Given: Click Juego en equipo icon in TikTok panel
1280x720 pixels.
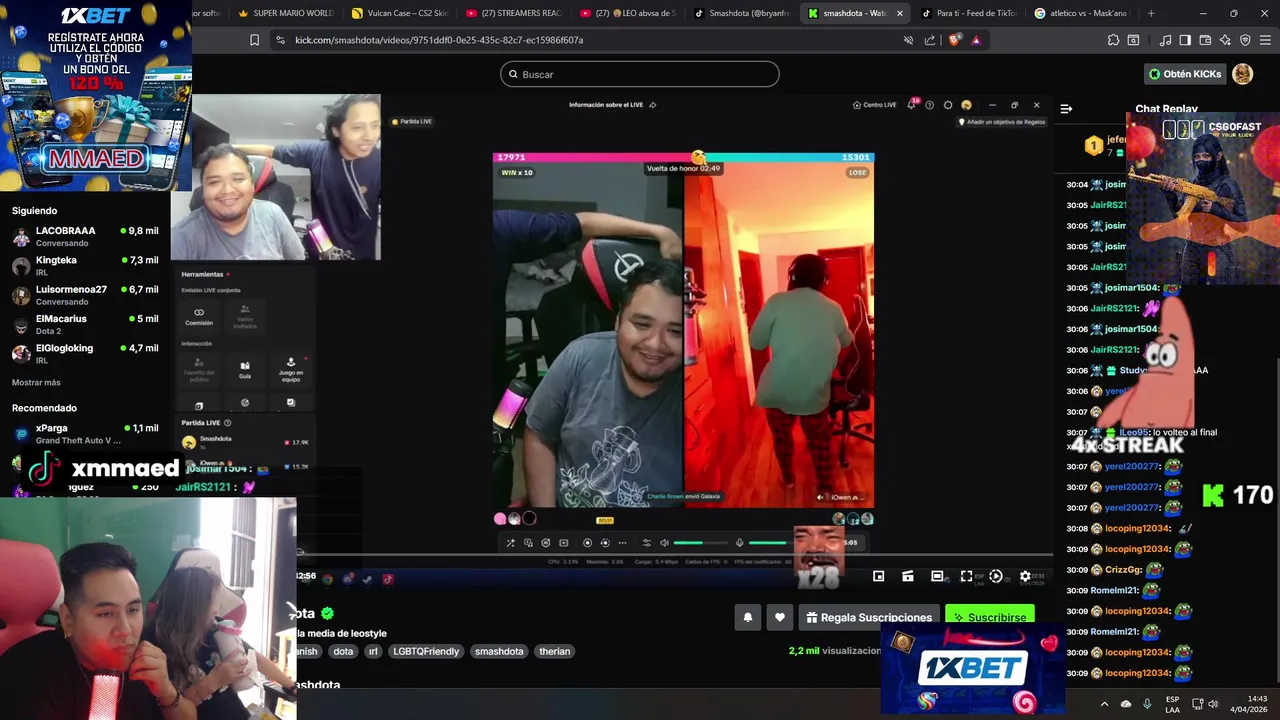Looking at the screenshot, I should coord(291,369).
